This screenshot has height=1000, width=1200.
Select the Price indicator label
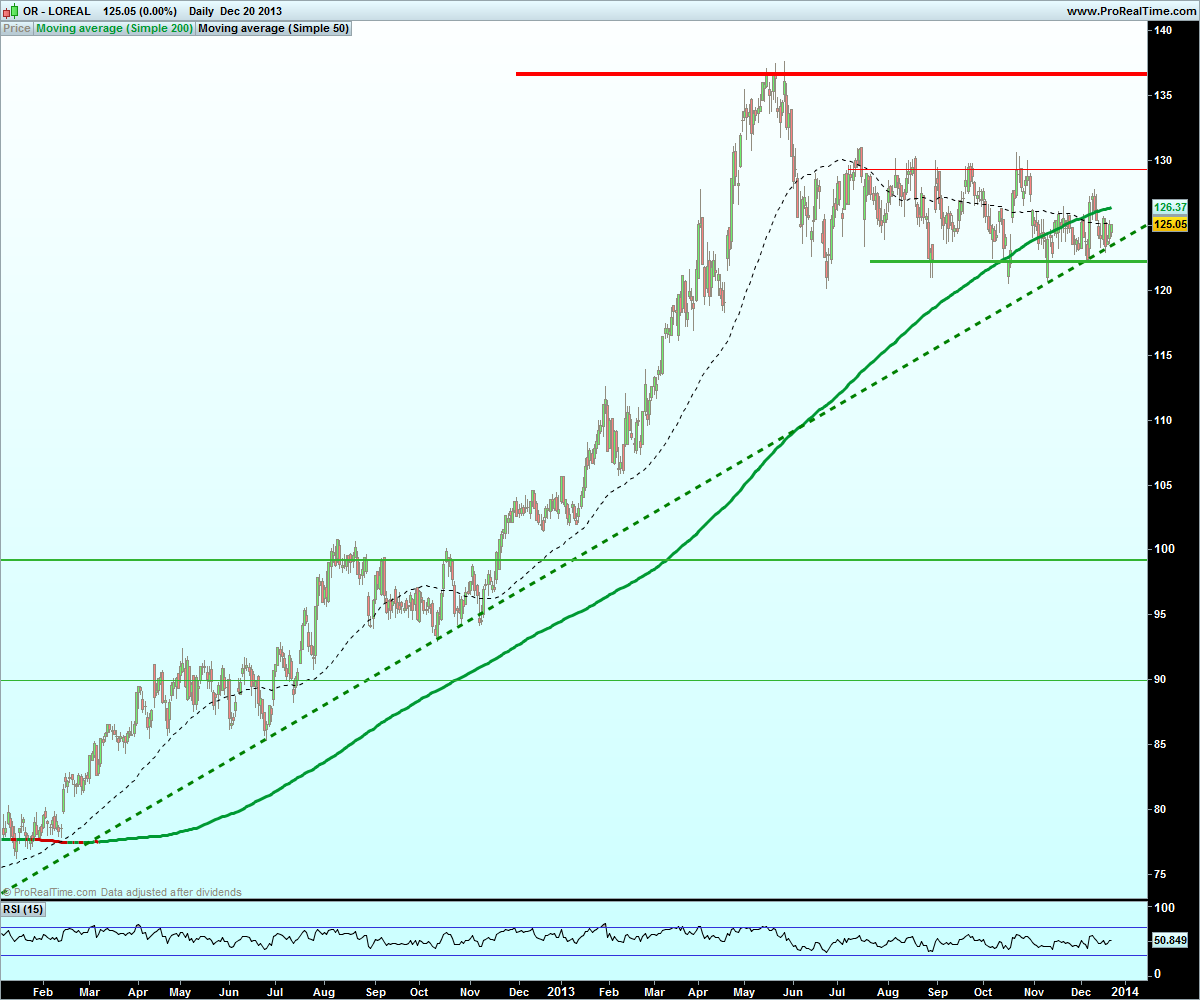(17, 28)
